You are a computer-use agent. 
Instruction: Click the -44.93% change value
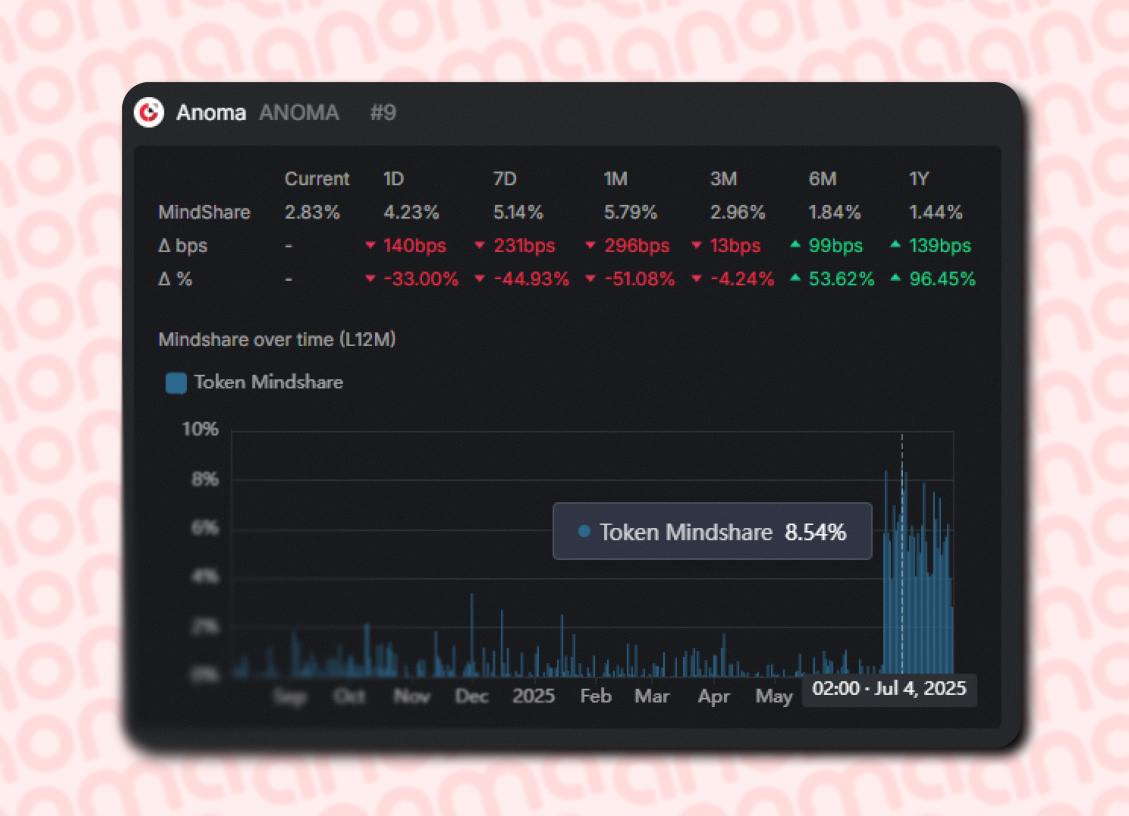coord(531,279)
